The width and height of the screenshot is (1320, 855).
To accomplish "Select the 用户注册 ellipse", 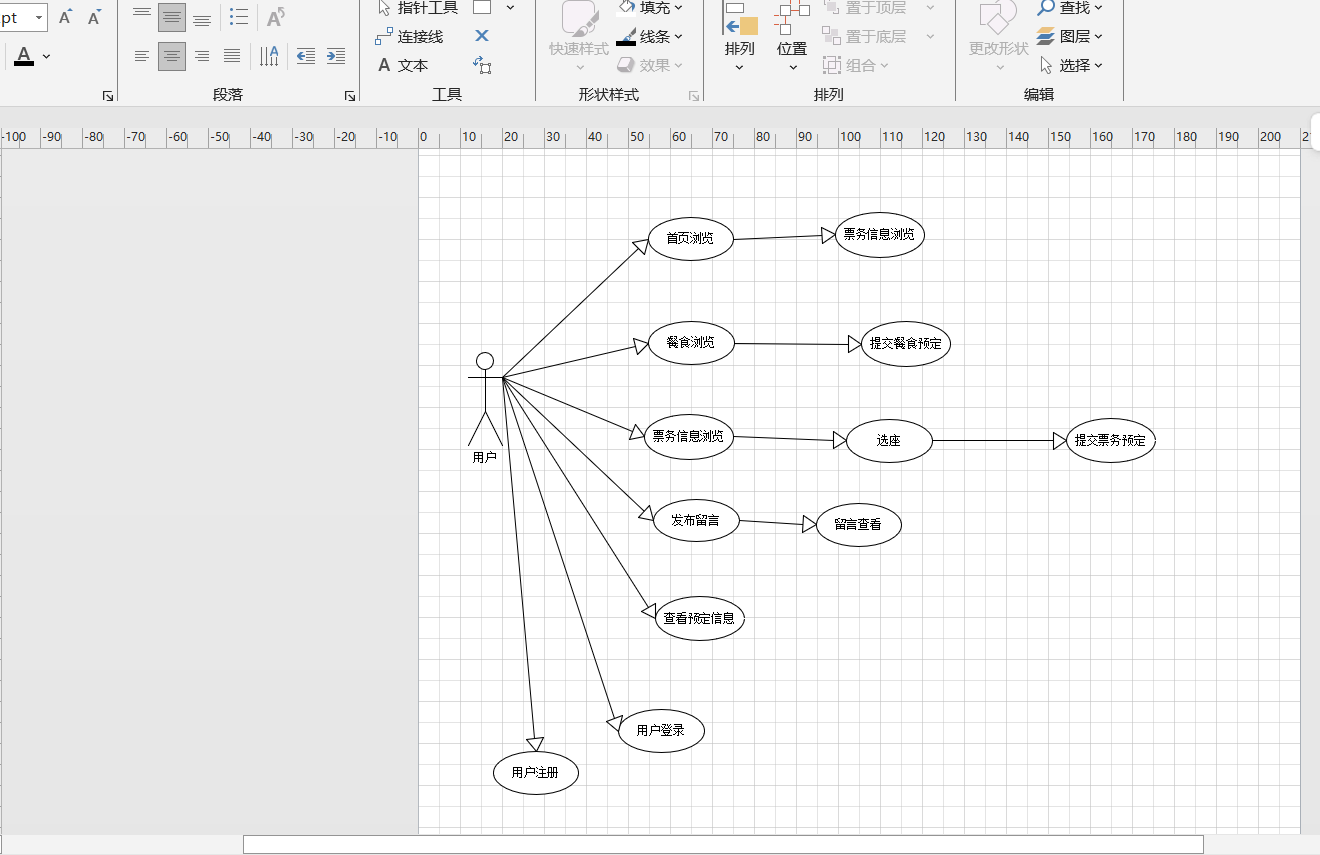I will coord(536,772).
